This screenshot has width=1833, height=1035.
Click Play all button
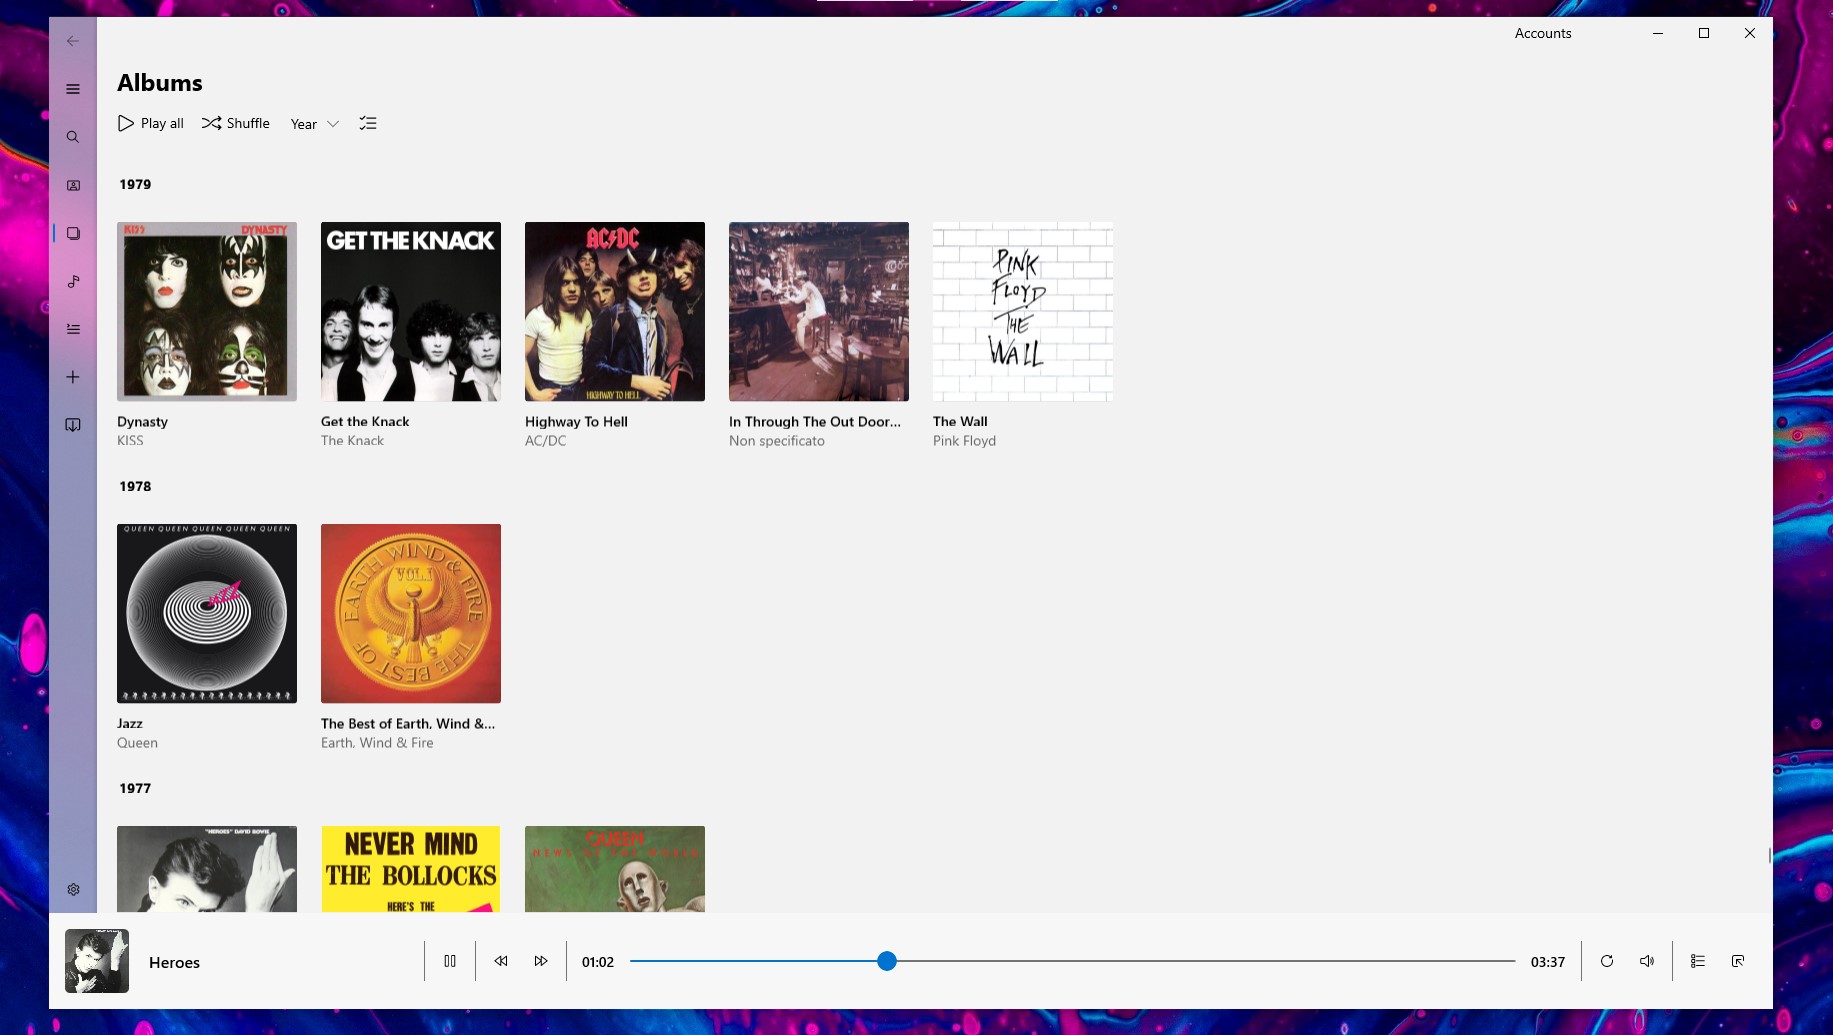tap(151, 123)
